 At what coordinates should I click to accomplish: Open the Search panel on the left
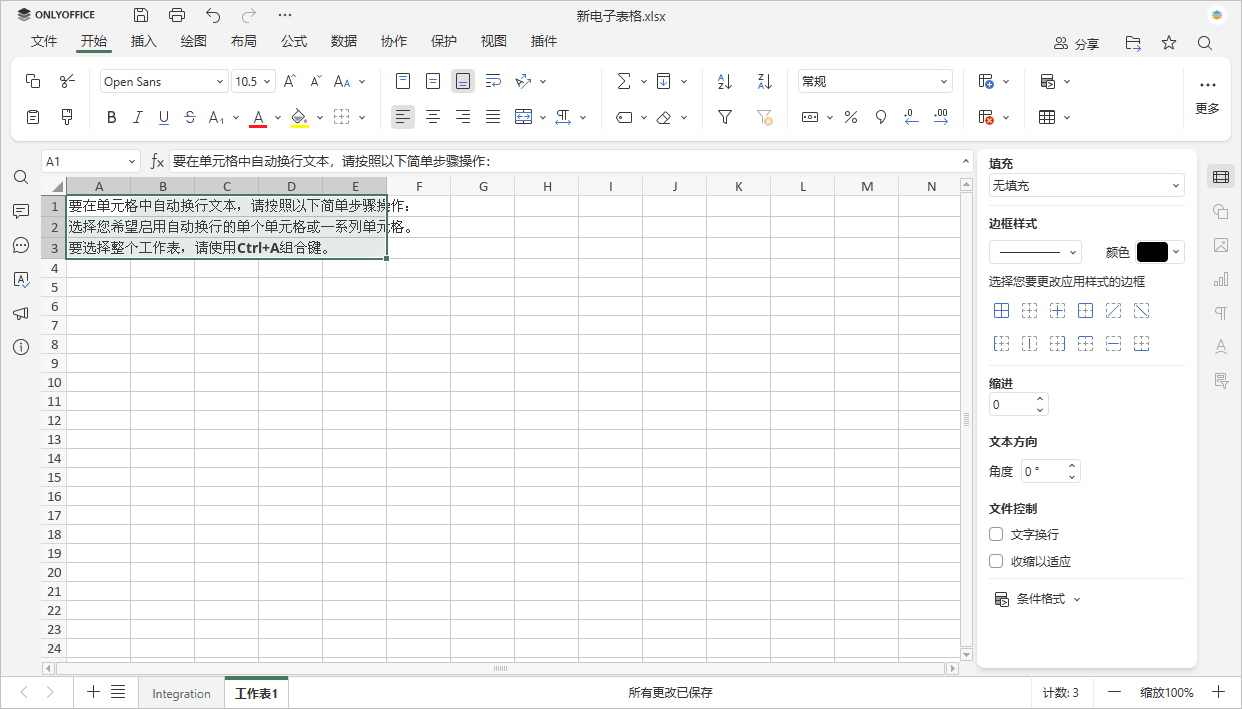(20, 177)
